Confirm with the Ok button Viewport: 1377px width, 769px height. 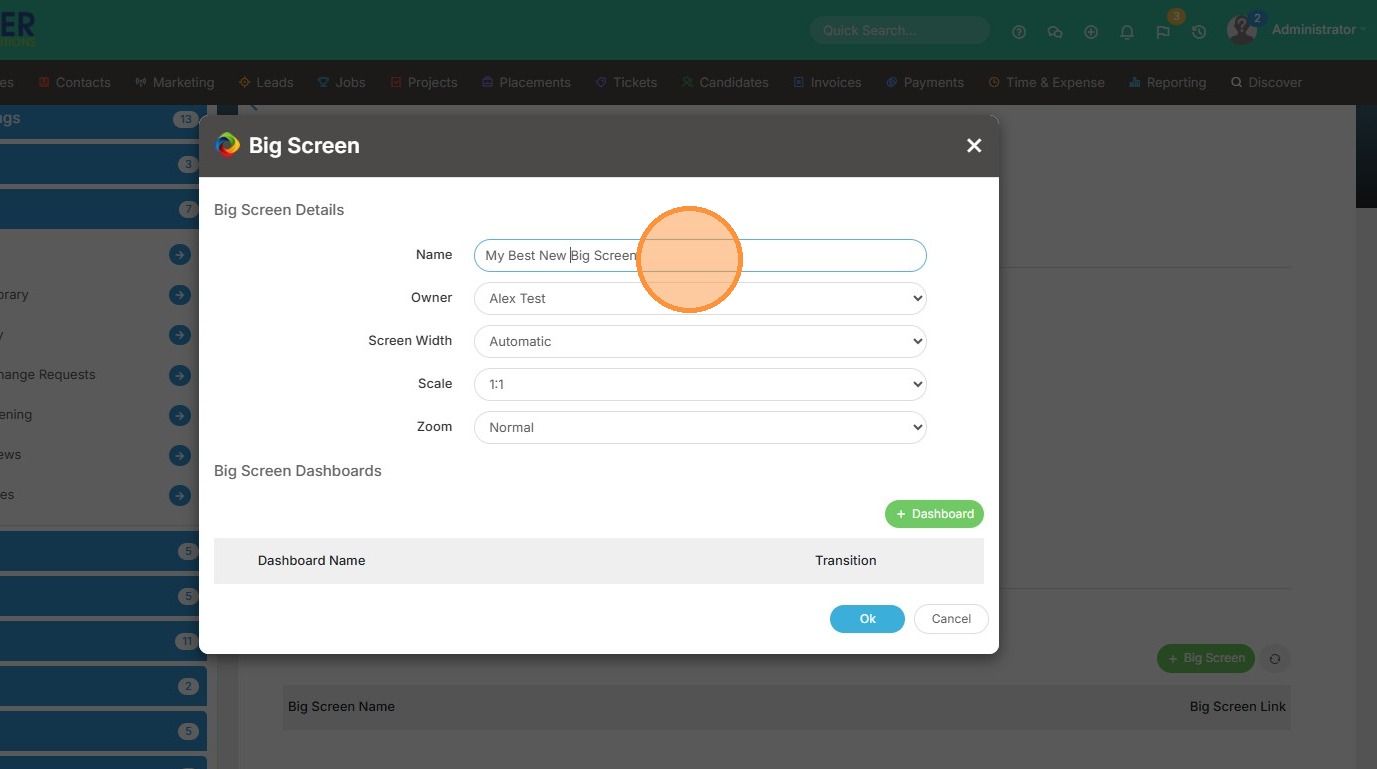[867, 619]
